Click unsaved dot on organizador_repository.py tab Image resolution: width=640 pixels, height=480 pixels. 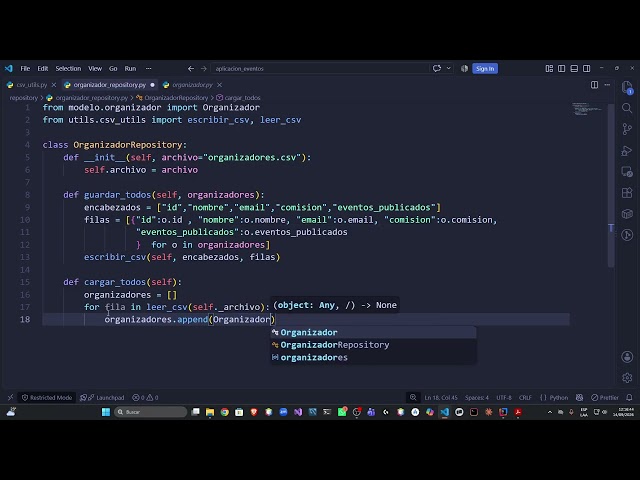(153, 85)
